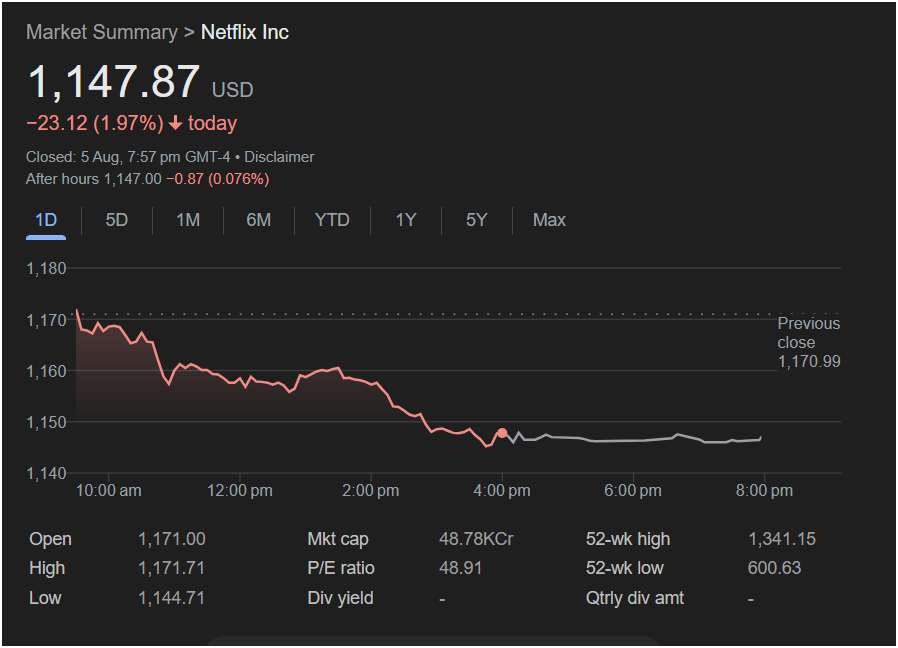This screenshot has width=898, height=648.
Task: Open the 1M chart range
Action: pyautogui.click(x=188, y=220)
